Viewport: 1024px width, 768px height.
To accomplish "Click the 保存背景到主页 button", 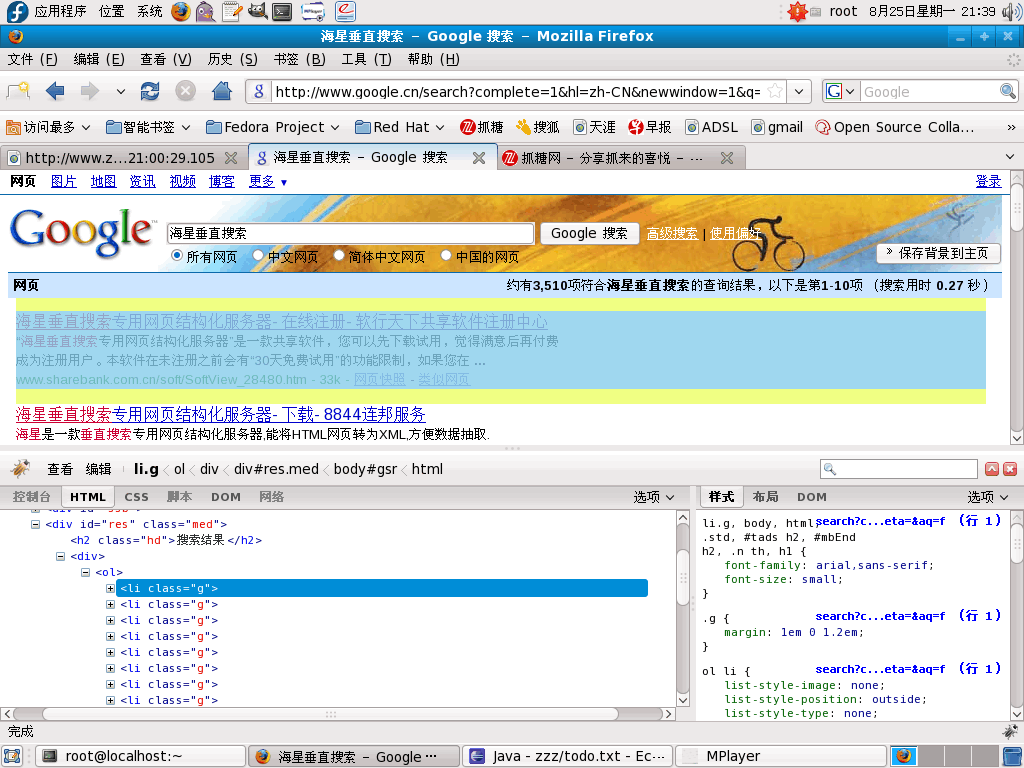I will [x=938, y=253].
